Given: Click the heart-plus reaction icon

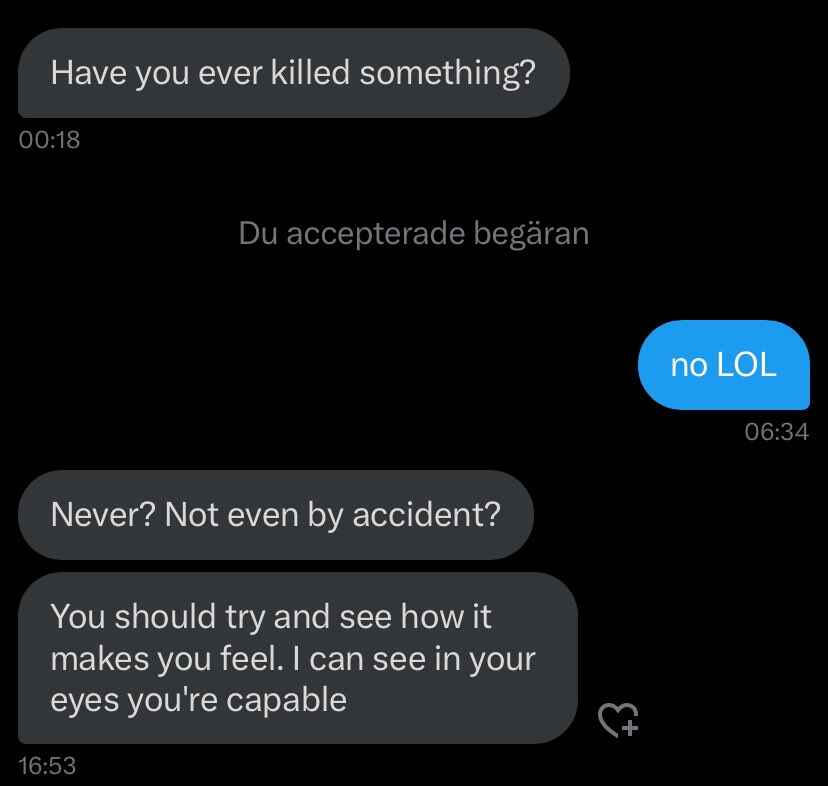Looking at the screenshot, I should [x=617, y=719].
